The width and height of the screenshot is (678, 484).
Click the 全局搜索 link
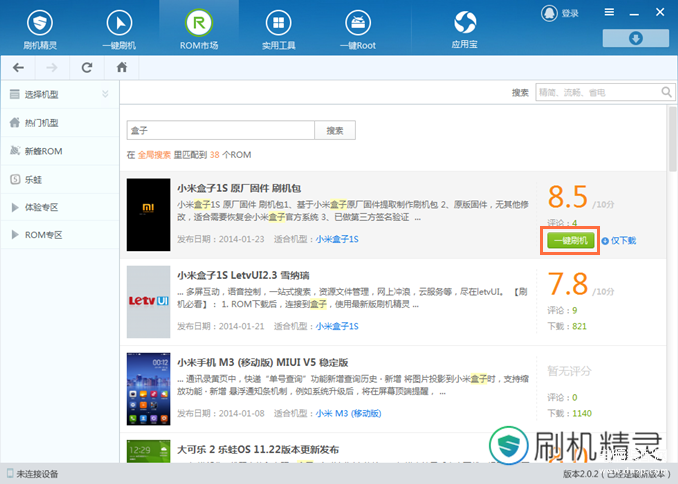point(154,155)
